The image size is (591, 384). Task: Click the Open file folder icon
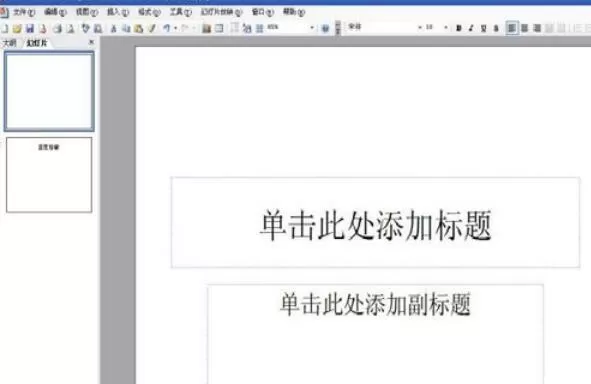click(x=17, y=28)
